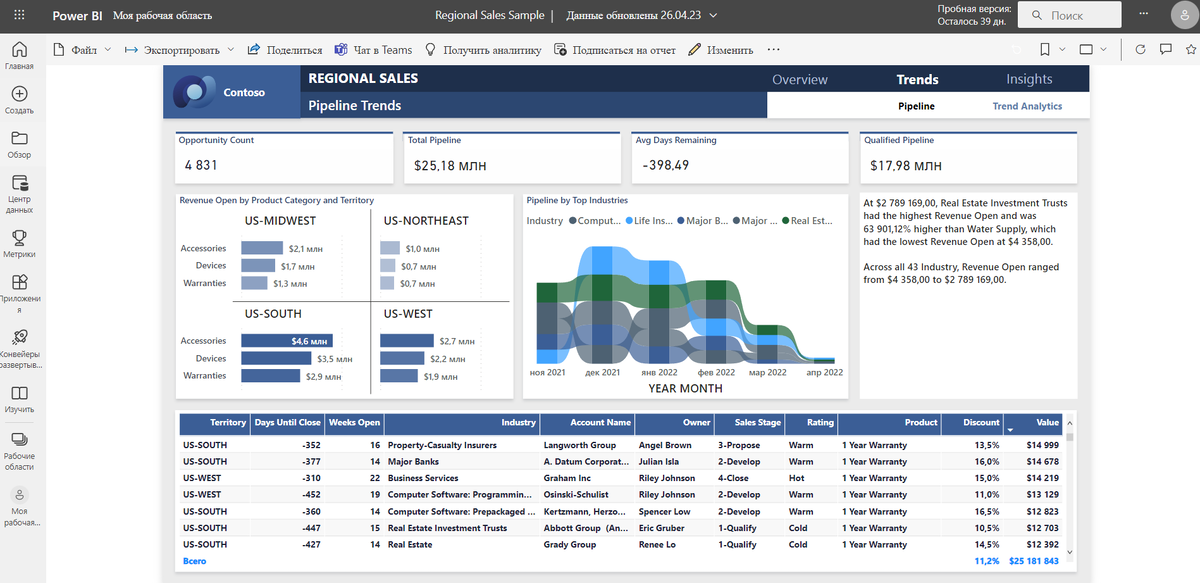1200x583 pixels.
Task: Click the table vertical scrollbar
Action: pos(1069,487)
